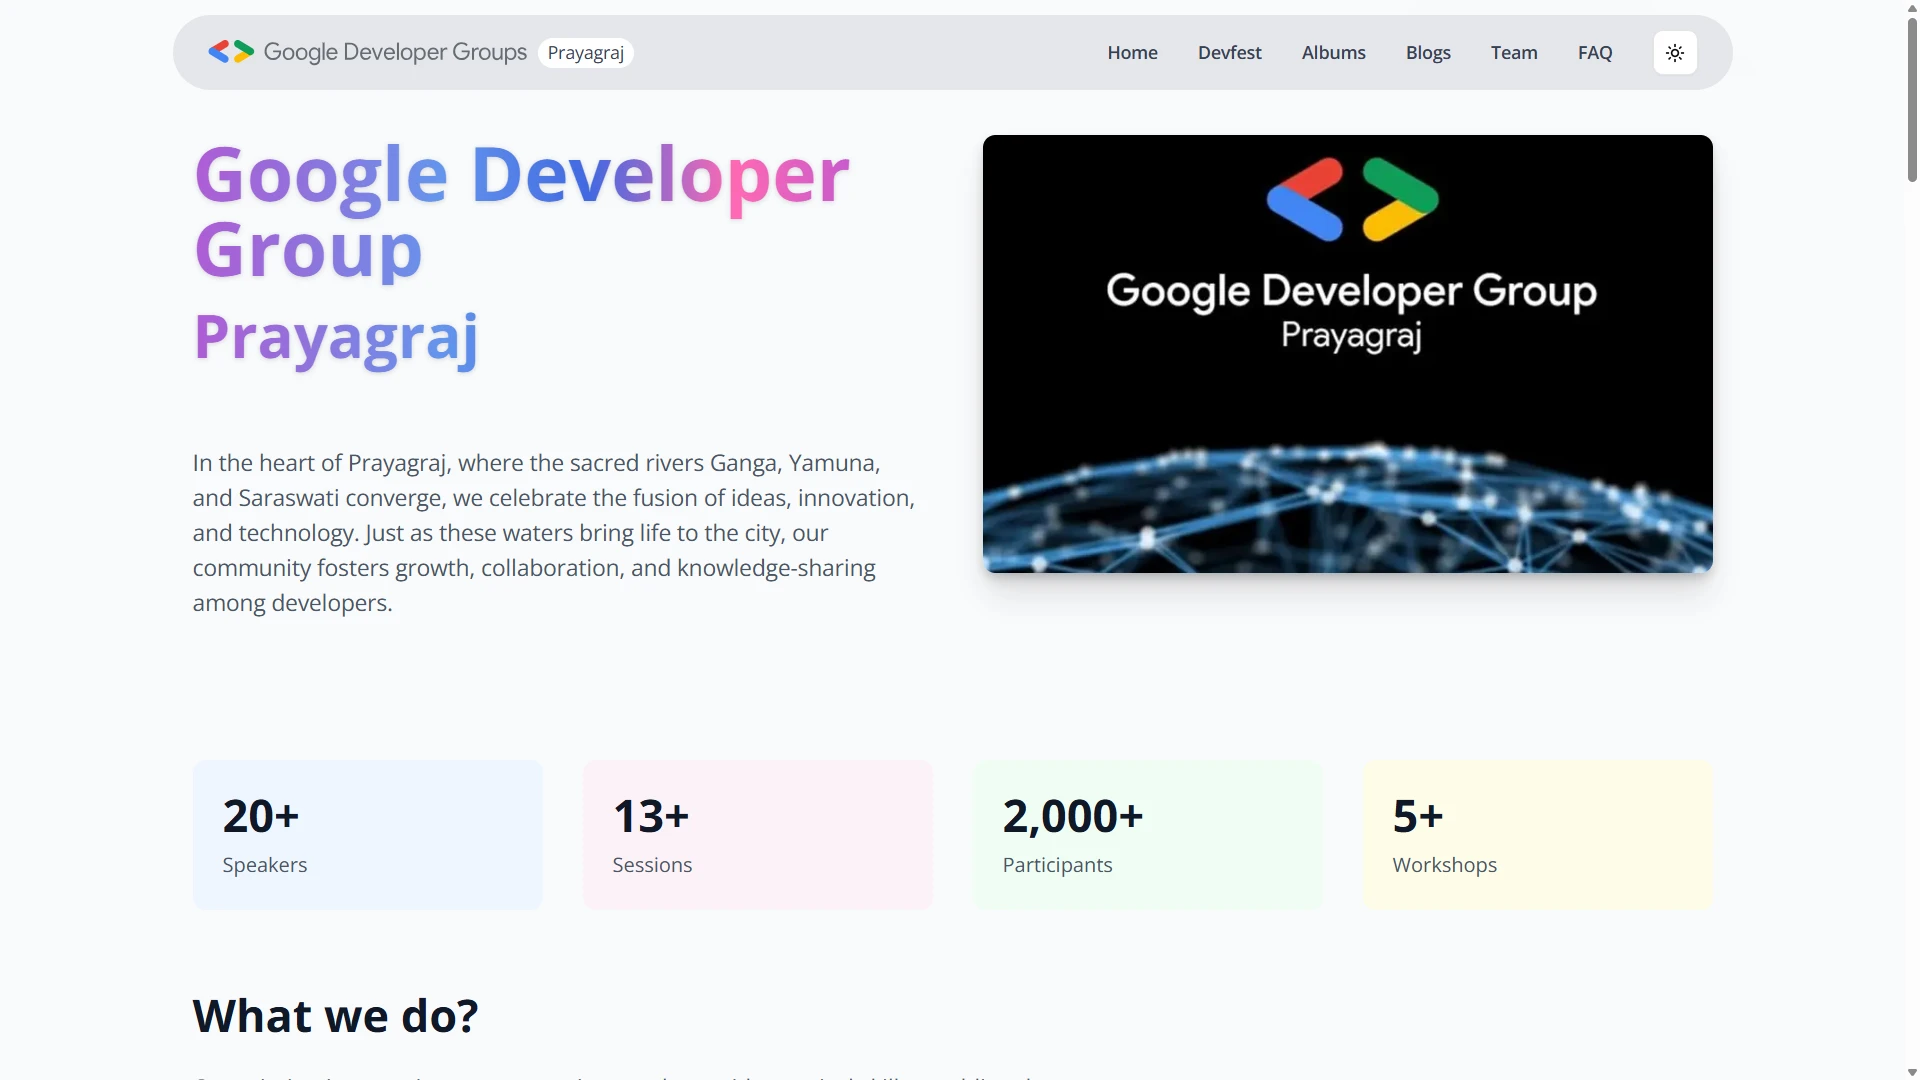Open the Team page
This screenshot has width=1920, height=1080.
[1513, 52]
